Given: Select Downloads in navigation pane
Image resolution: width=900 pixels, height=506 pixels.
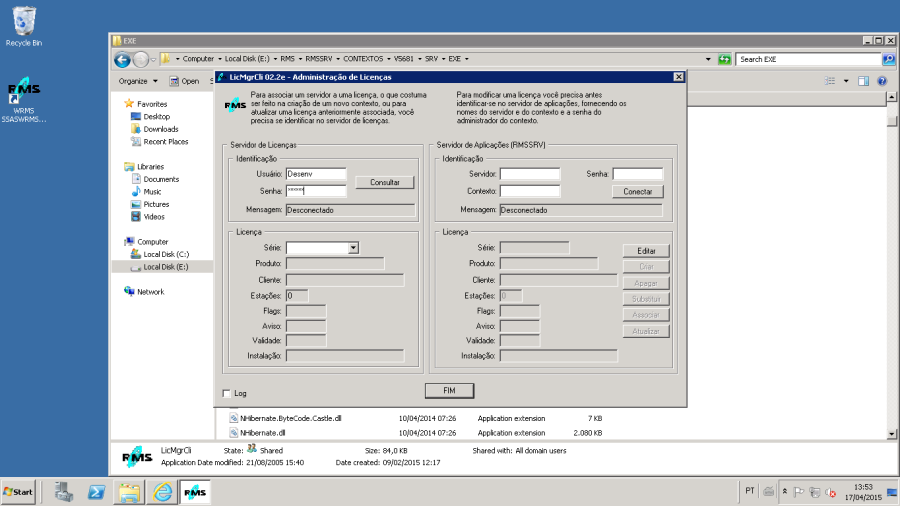Looking at the screenshot, I should [161, 129].
